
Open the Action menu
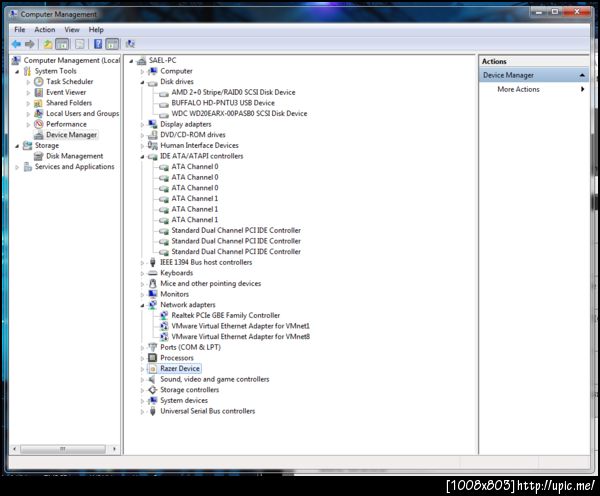point(45,29)
